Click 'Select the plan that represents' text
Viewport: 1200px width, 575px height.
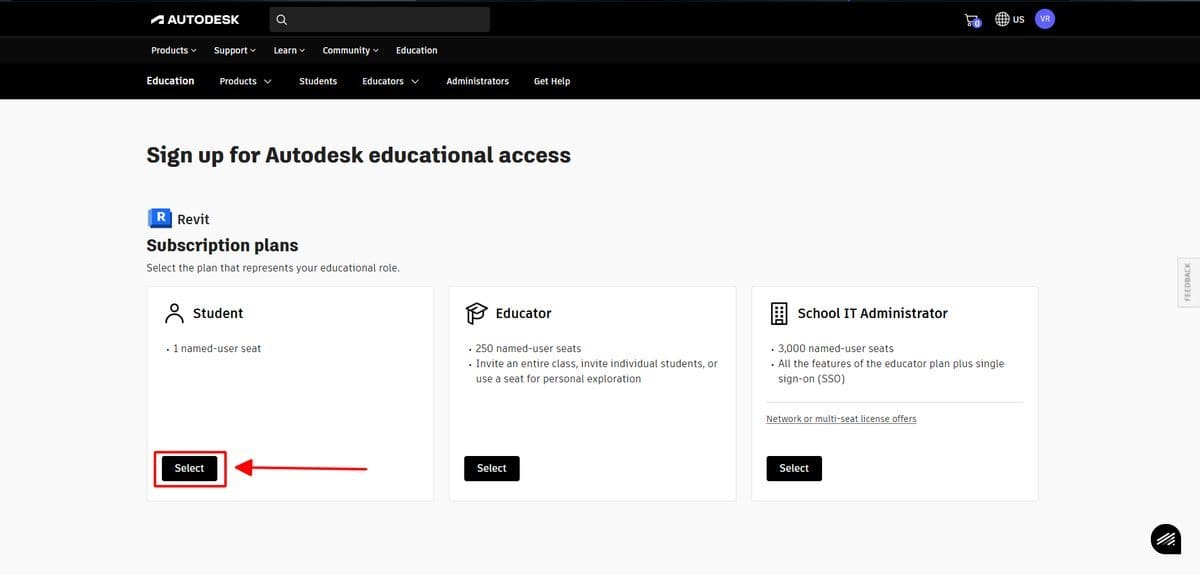point(273,268)
